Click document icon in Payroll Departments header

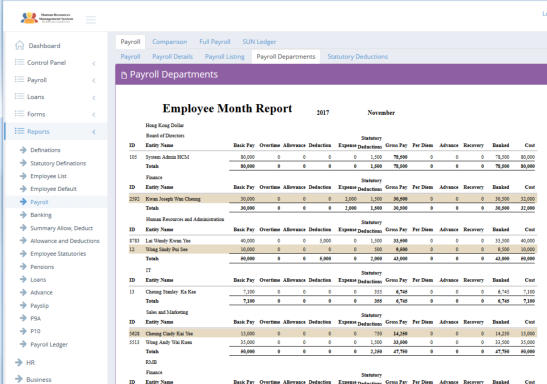click(124, 75)
